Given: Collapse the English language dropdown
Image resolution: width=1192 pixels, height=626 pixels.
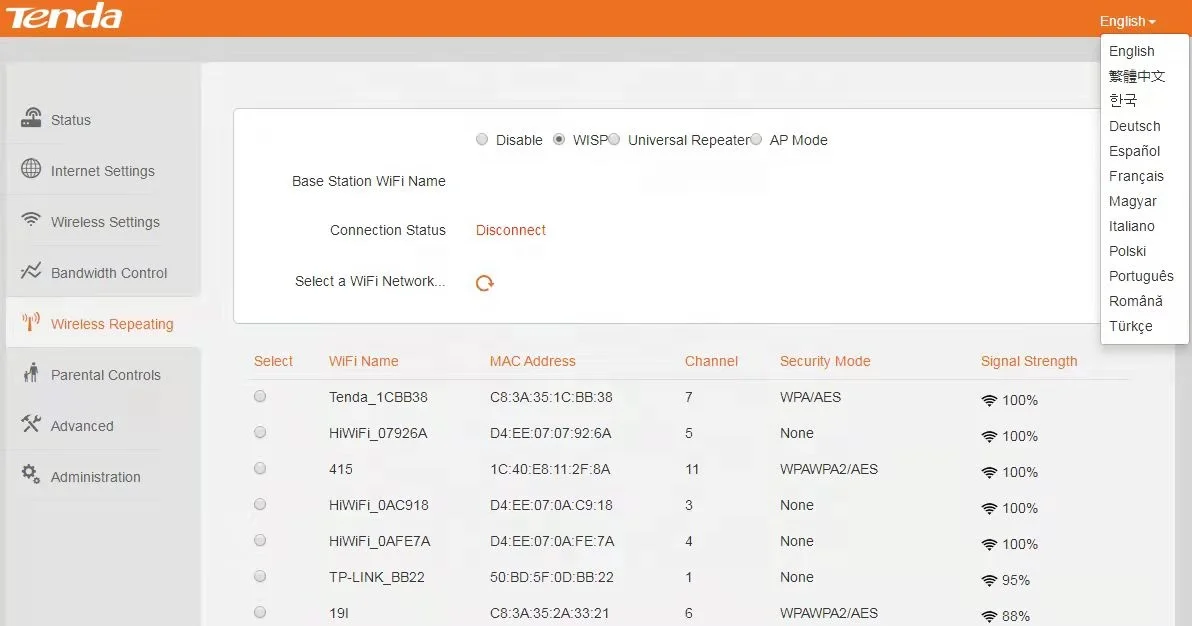Looking at the screenshot, I should pyautogui.click(x=1127, y=21).
